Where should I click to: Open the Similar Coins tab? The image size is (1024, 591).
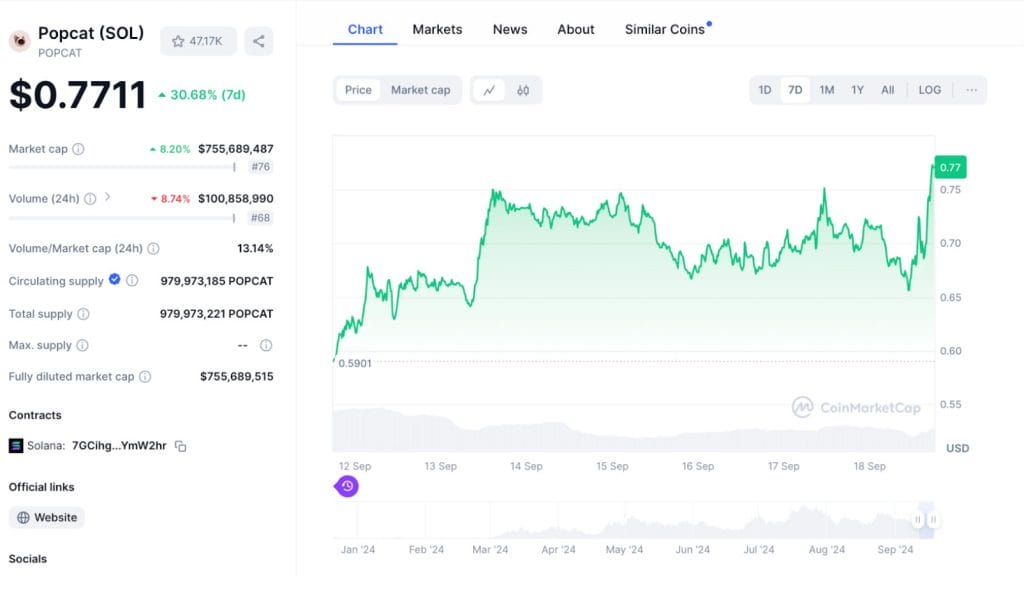pos(665,29)
